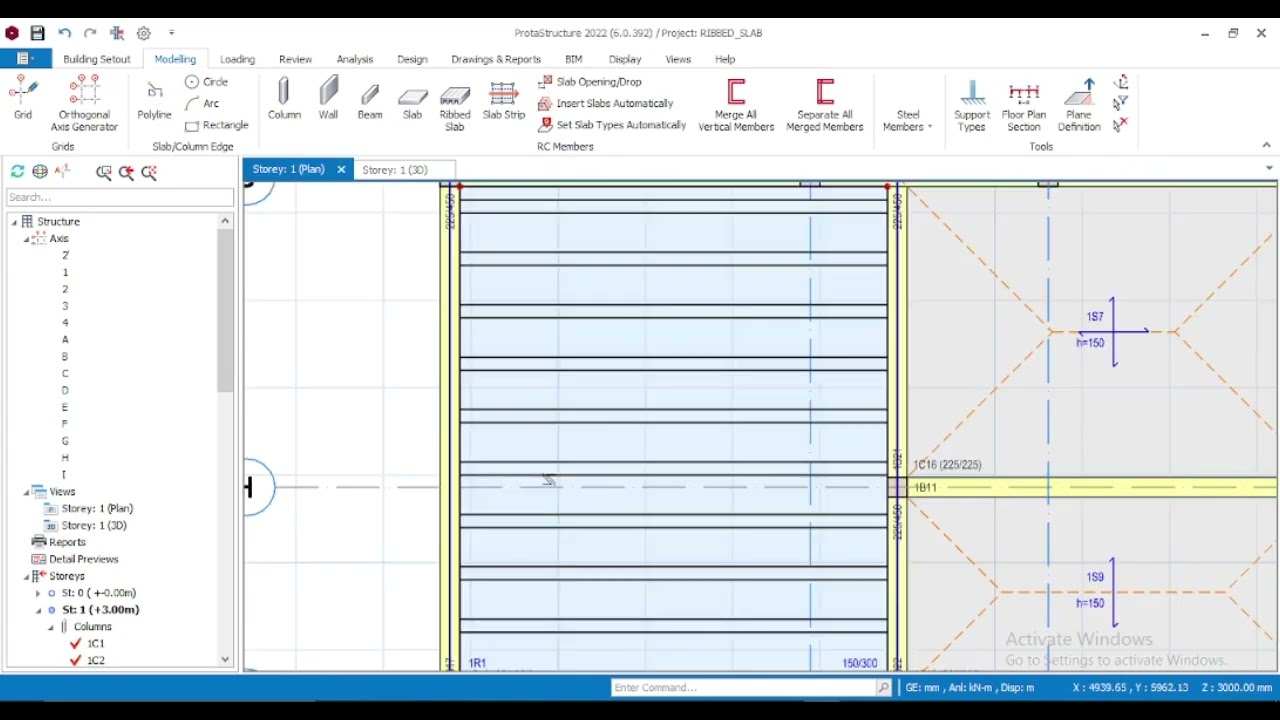
Task: Switch to the Analysis tab
Action: pyautogui.click(x=354, y=59)
